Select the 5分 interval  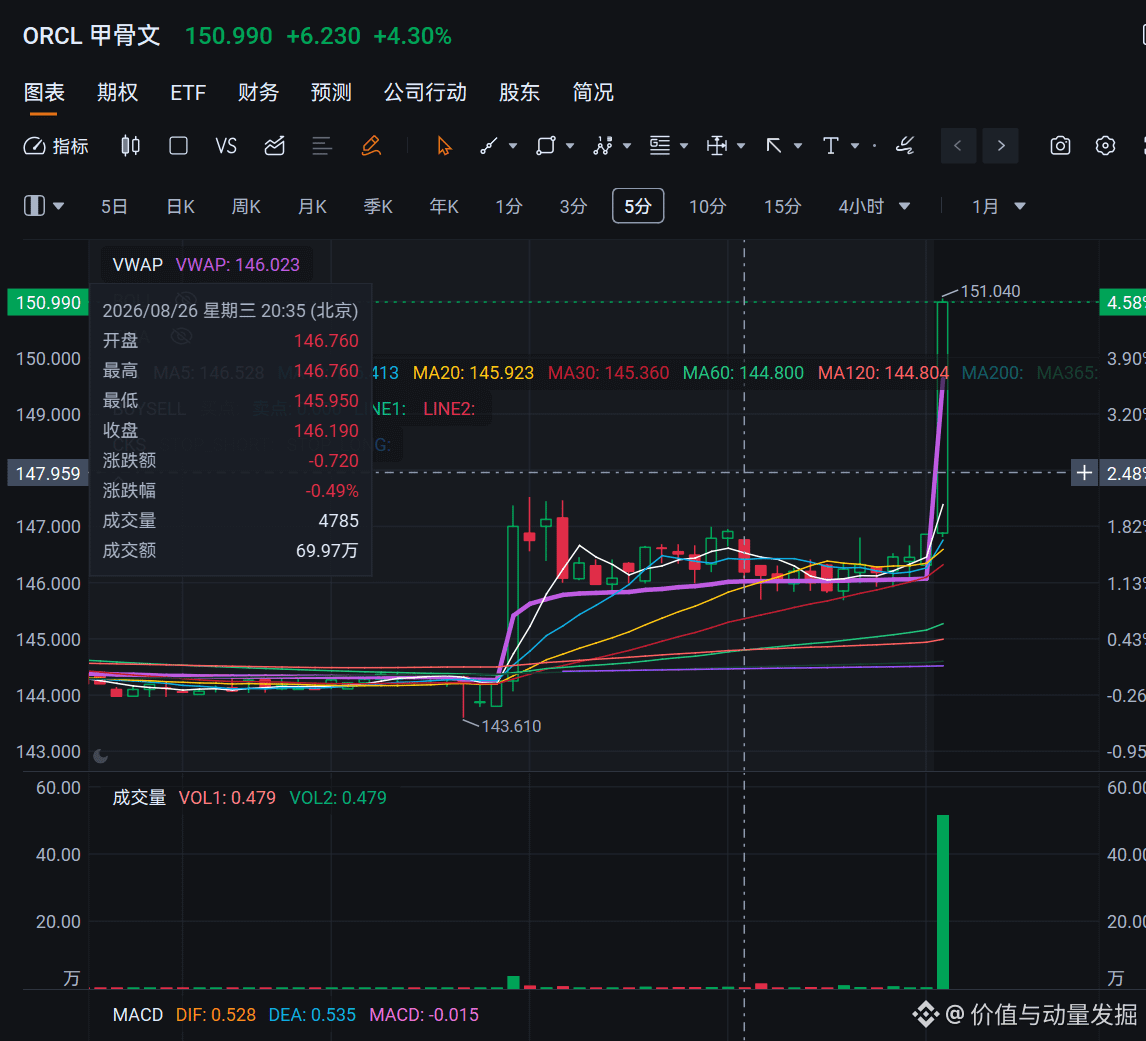(638, 206)
